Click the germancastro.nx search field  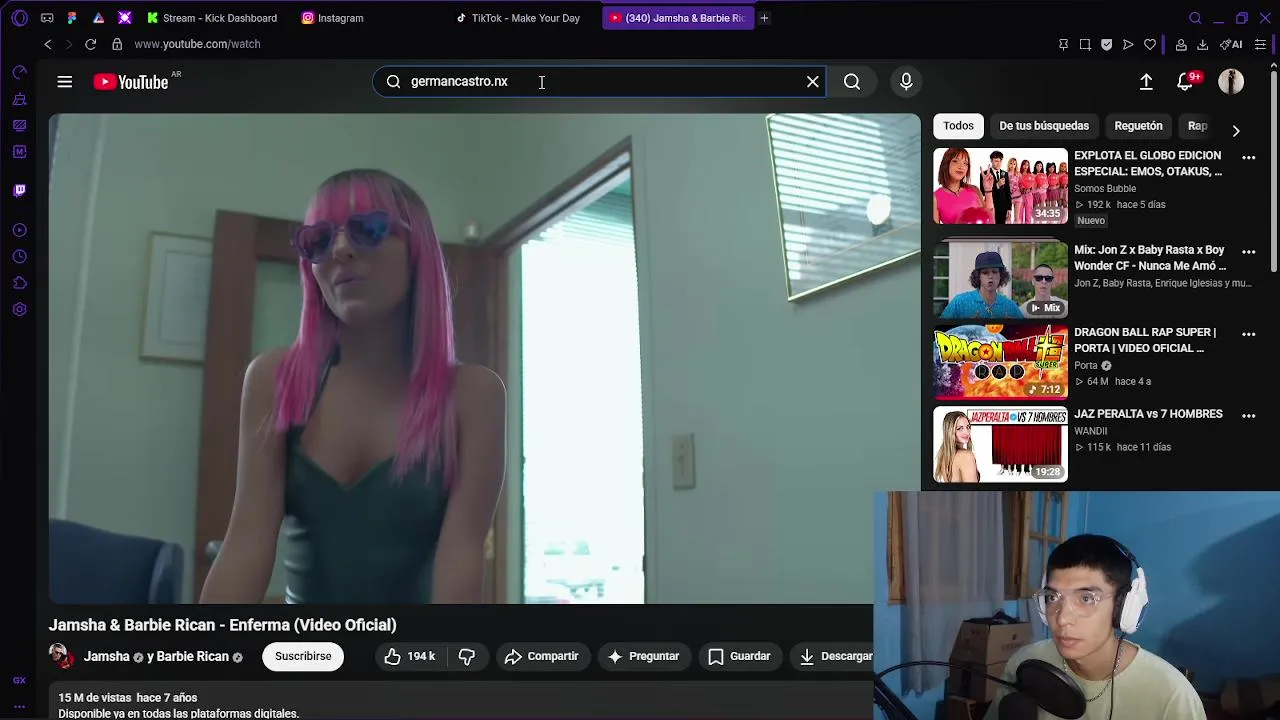600,82
